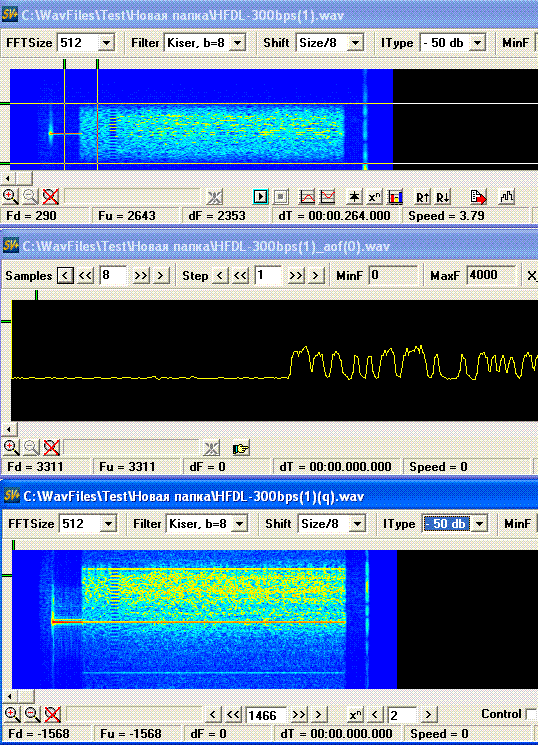Click zoom in magnifier in top window
This screenshot has height=745, width=538.
pos(10,196)
